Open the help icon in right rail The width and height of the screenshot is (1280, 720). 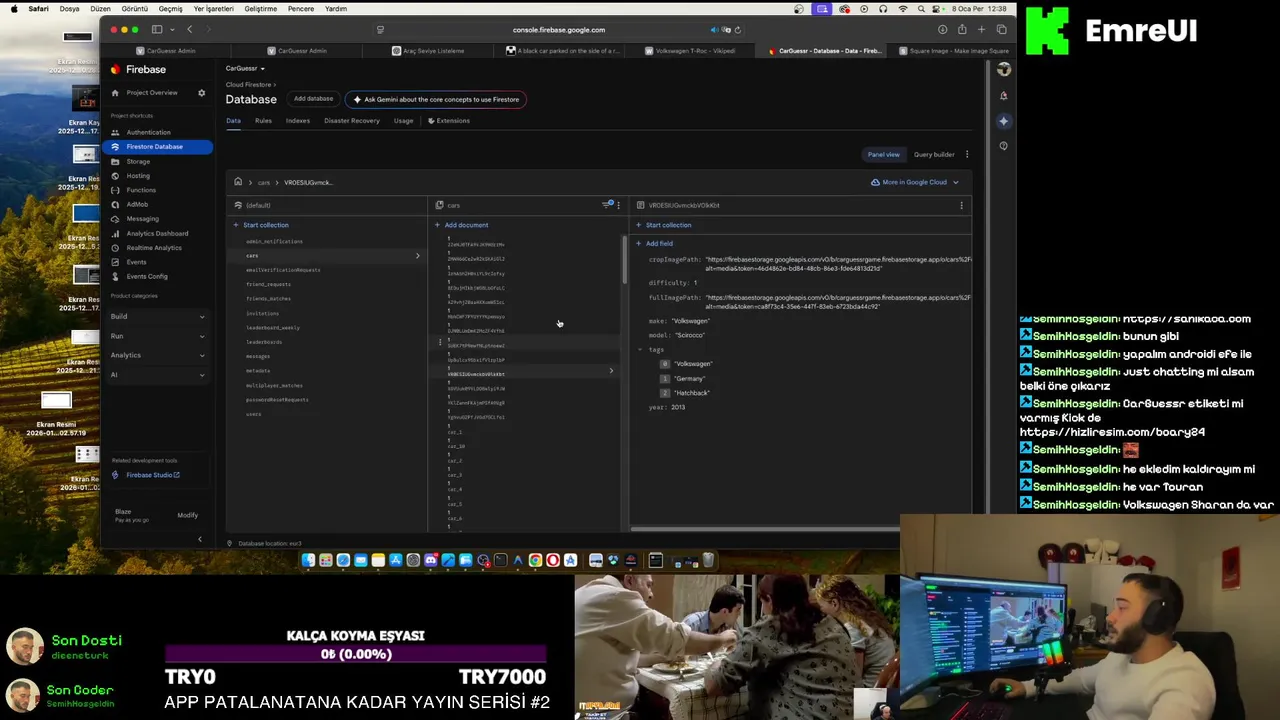[1003, 146]
